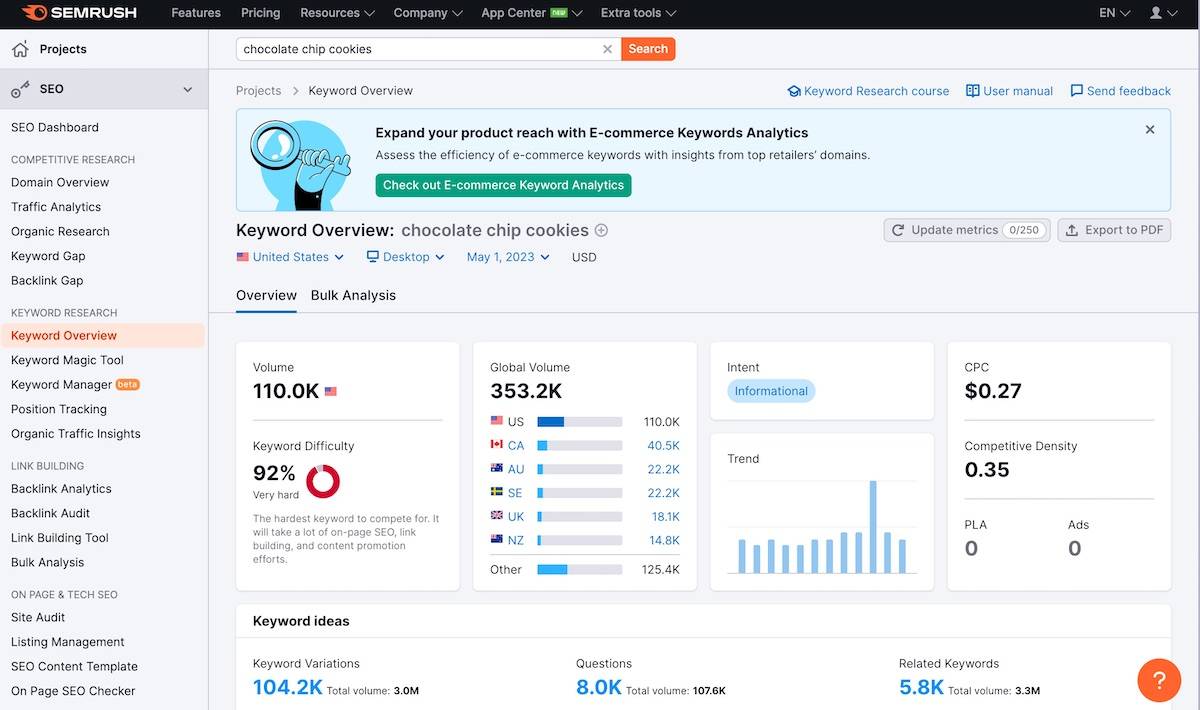Click the NZ 14.8K volume link
The height and width of the screenshot is (710, 1200).
point(664,540)
